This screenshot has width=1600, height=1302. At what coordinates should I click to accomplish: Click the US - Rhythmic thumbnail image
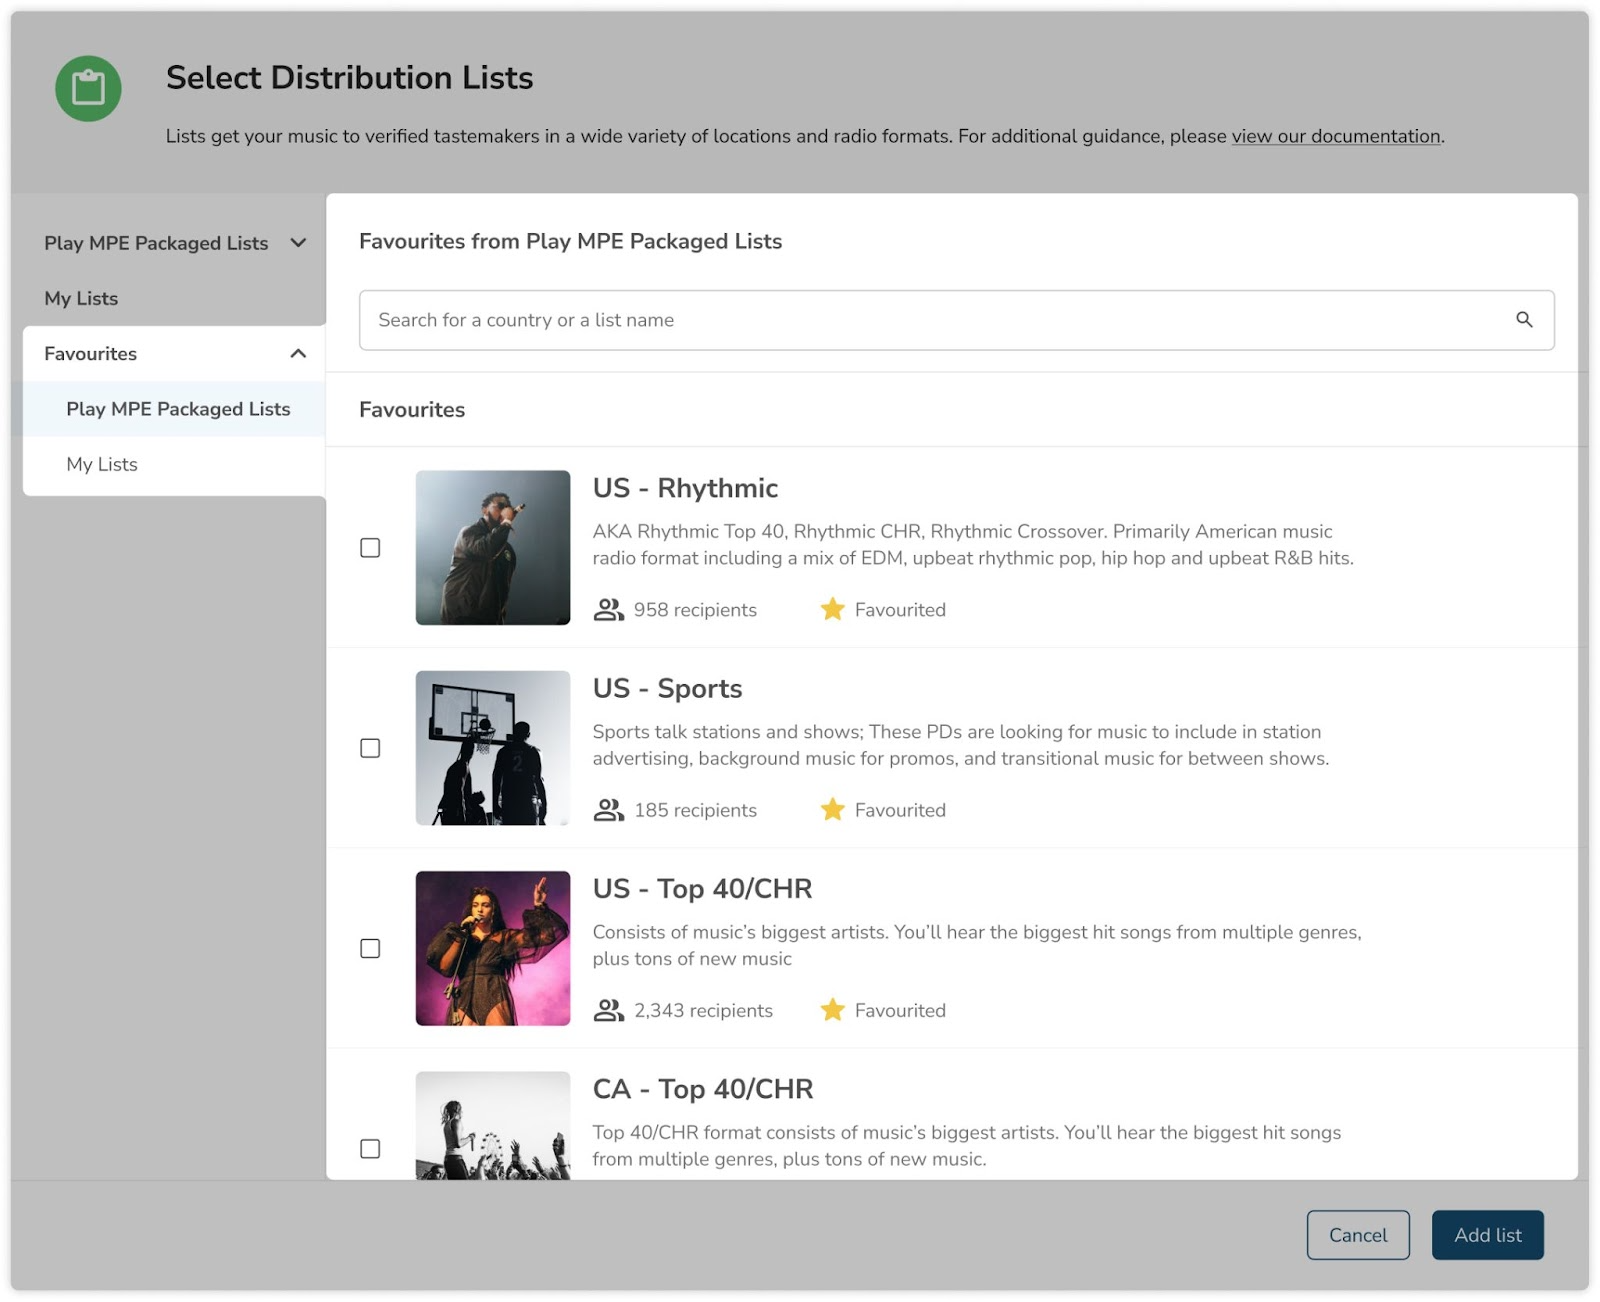pos(493,548)
